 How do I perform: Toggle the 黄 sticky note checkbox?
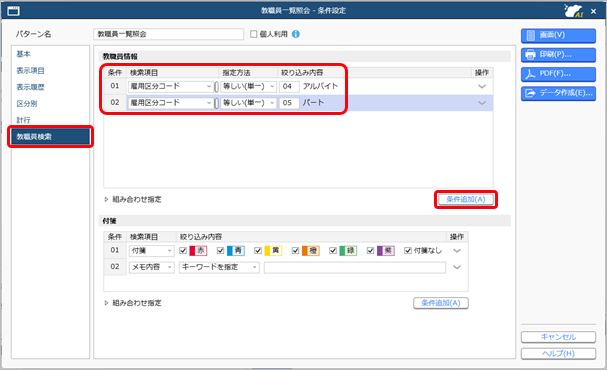tap(258, 251)
